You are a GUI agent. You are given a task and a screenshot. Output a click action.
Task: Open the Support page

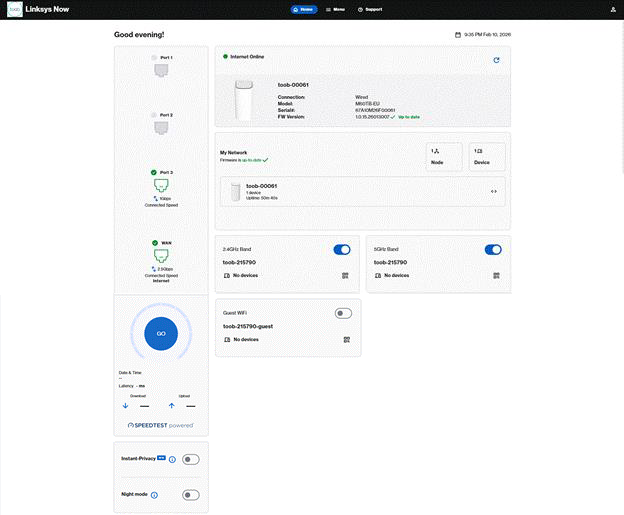(x=370, y=10)
